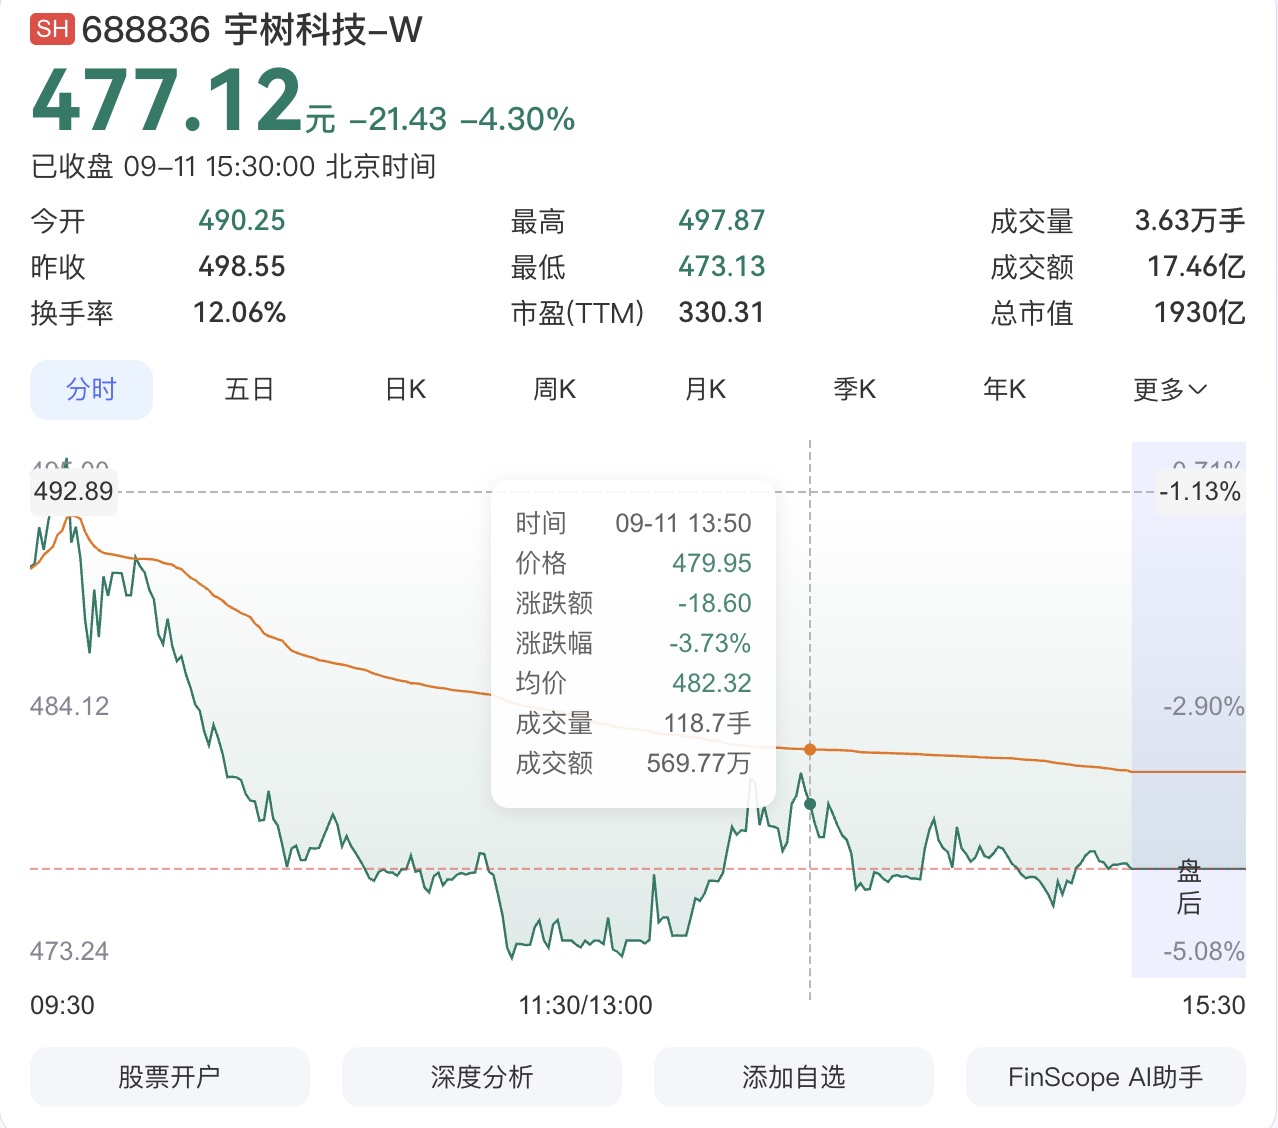The width and height of the screenshot is (1278, 1128).
Task: Expand the 更多 chart period dropdown
Action: [1170, 390]
